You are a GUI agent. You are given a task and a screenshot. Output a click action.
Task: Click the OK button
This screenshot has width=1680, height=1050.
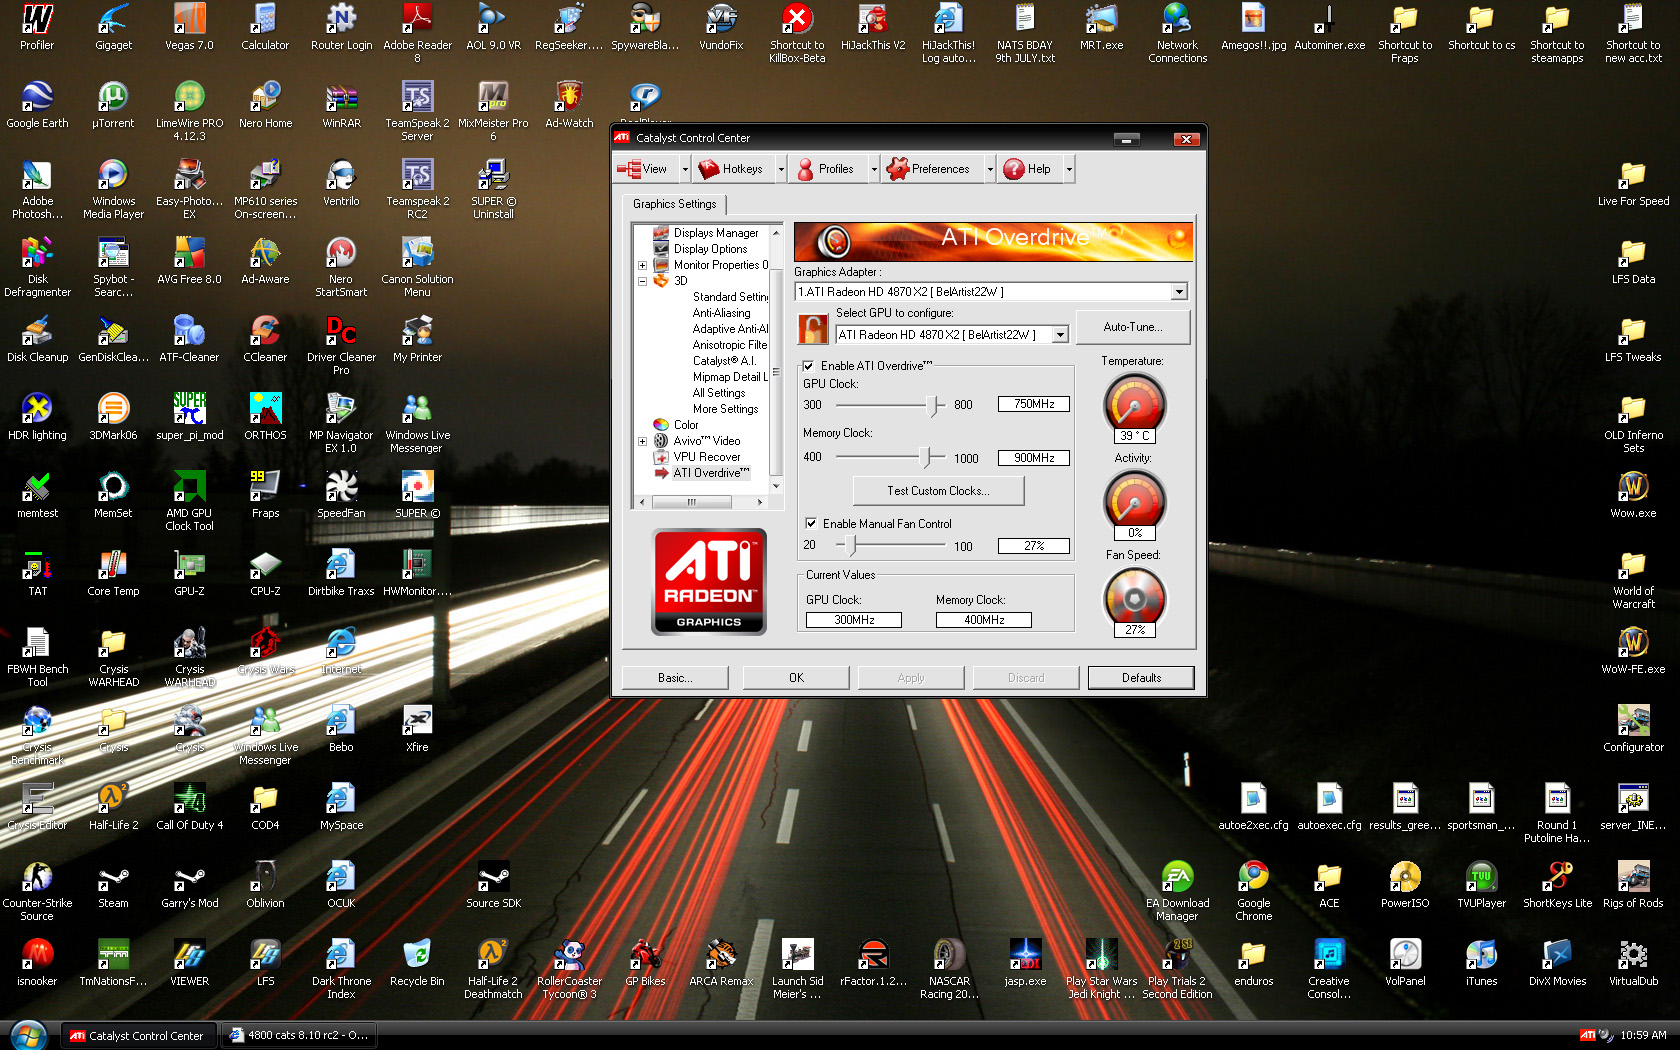(796, 678)
